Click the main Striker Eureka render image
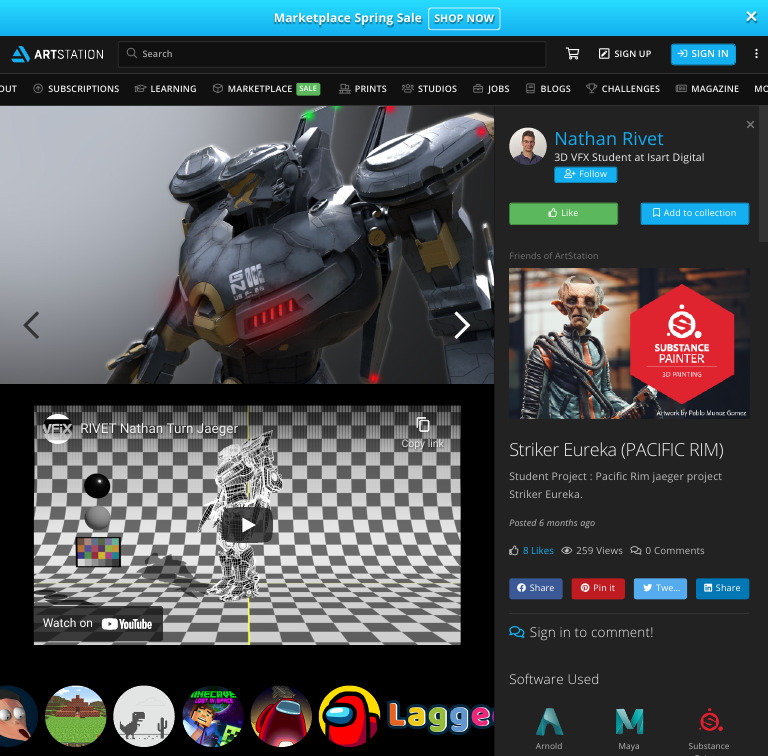768x756 pixels. click(247, 245)
